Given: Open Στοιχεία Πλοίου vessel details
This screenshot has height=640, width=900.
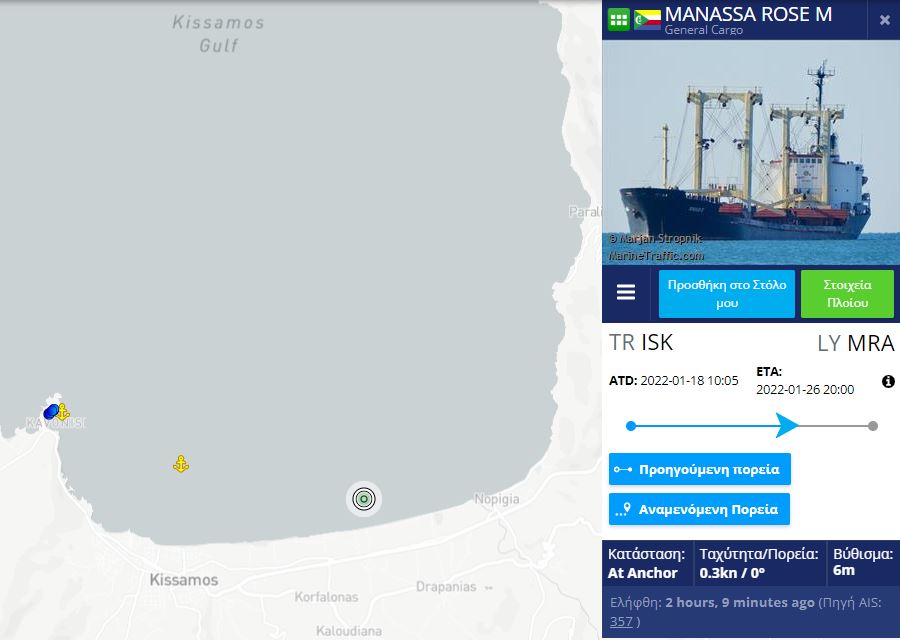Looking at the screenshot, I should pos(847,294).
